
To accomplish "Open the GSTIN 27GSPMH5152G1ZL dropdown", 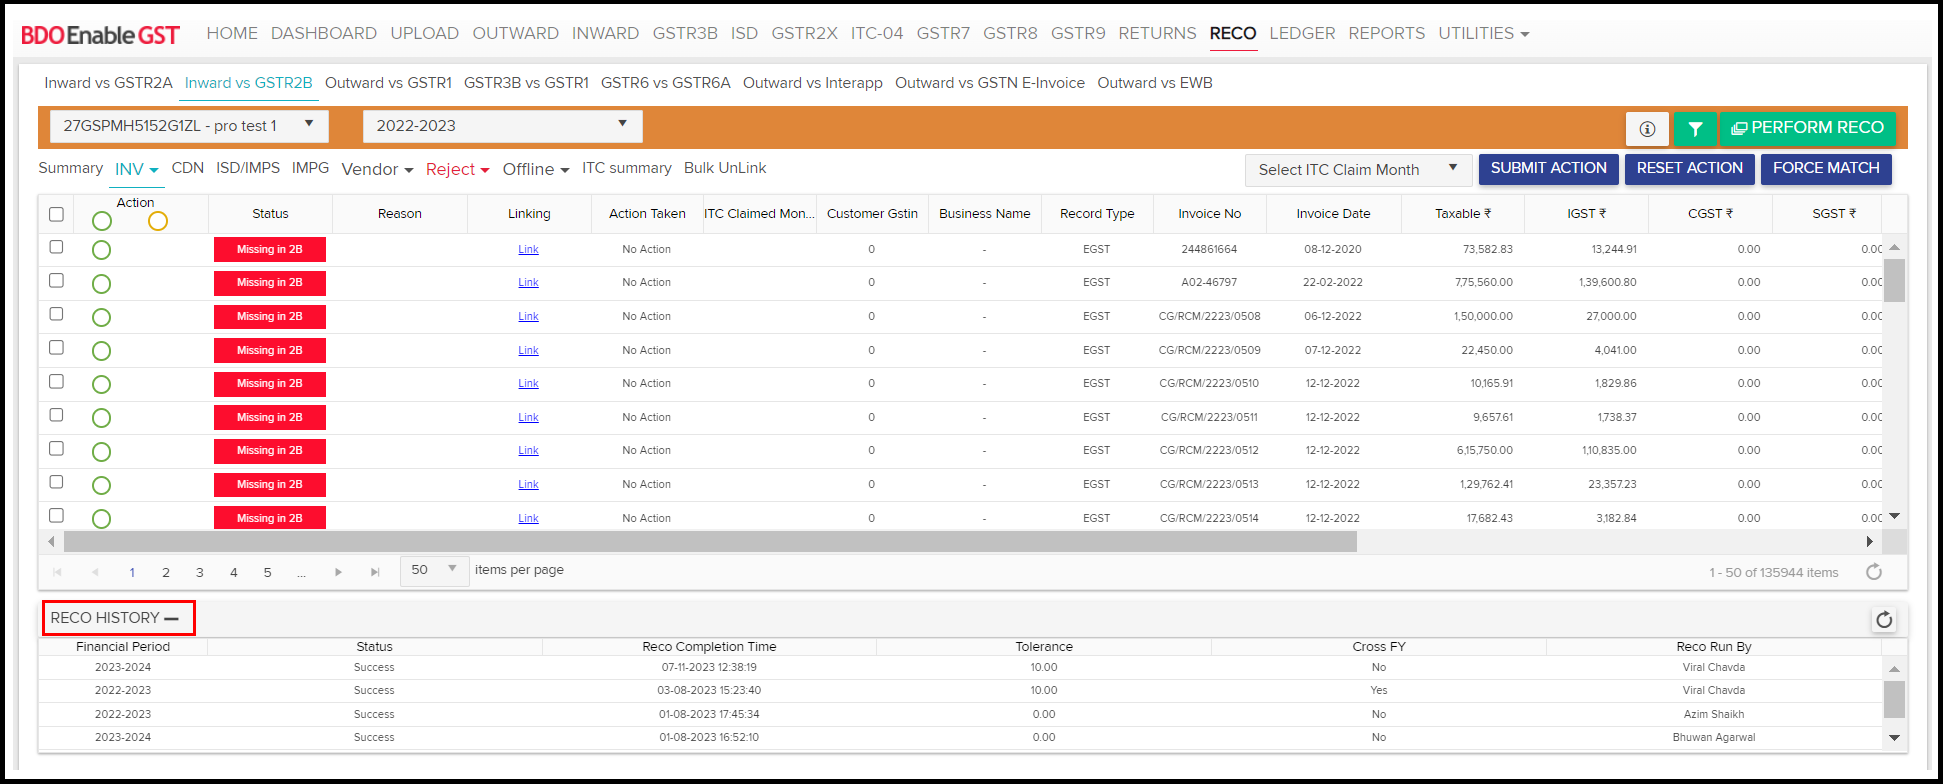I will [x=189, y=126].
